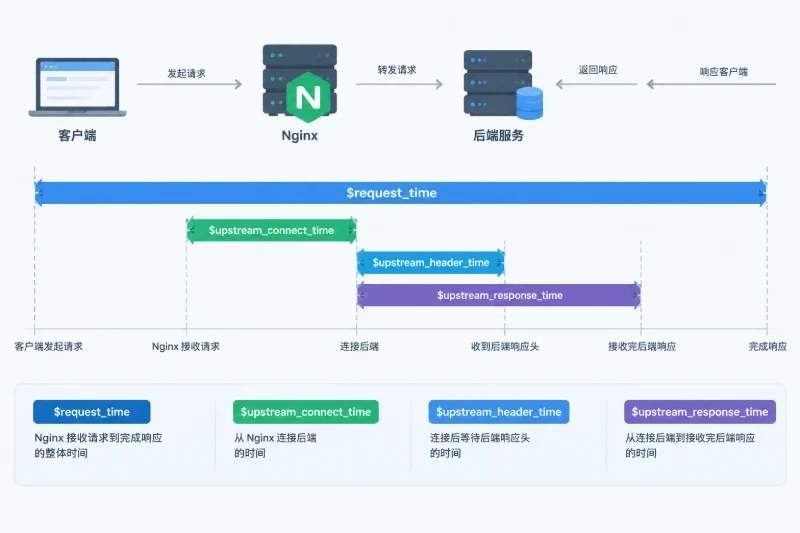The width and height of the screenshot is (800, 533).
Task: Click the client laptop icon
Action: 78,87
